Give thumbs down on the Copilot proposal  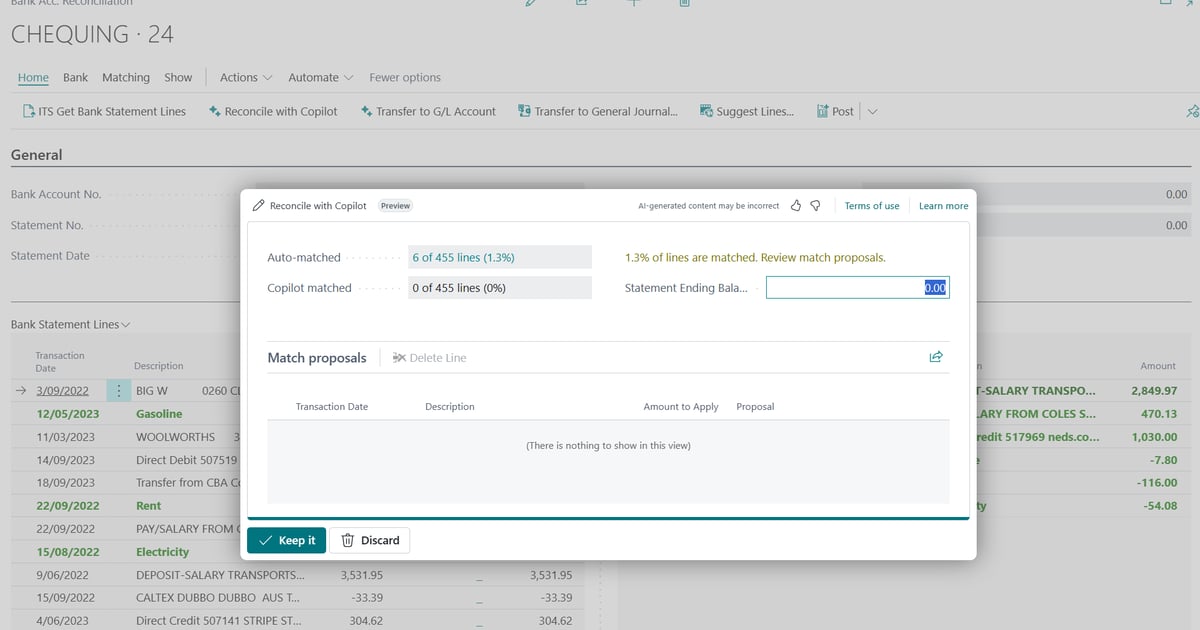[x=816, y=205]
